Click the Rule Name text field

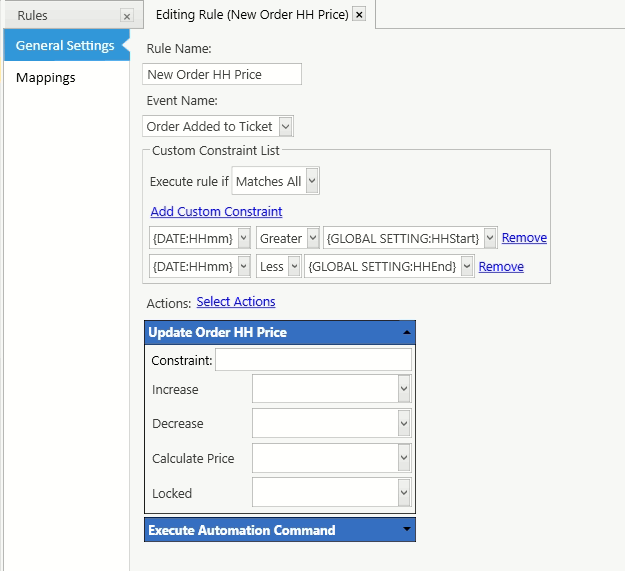[222, 74]
